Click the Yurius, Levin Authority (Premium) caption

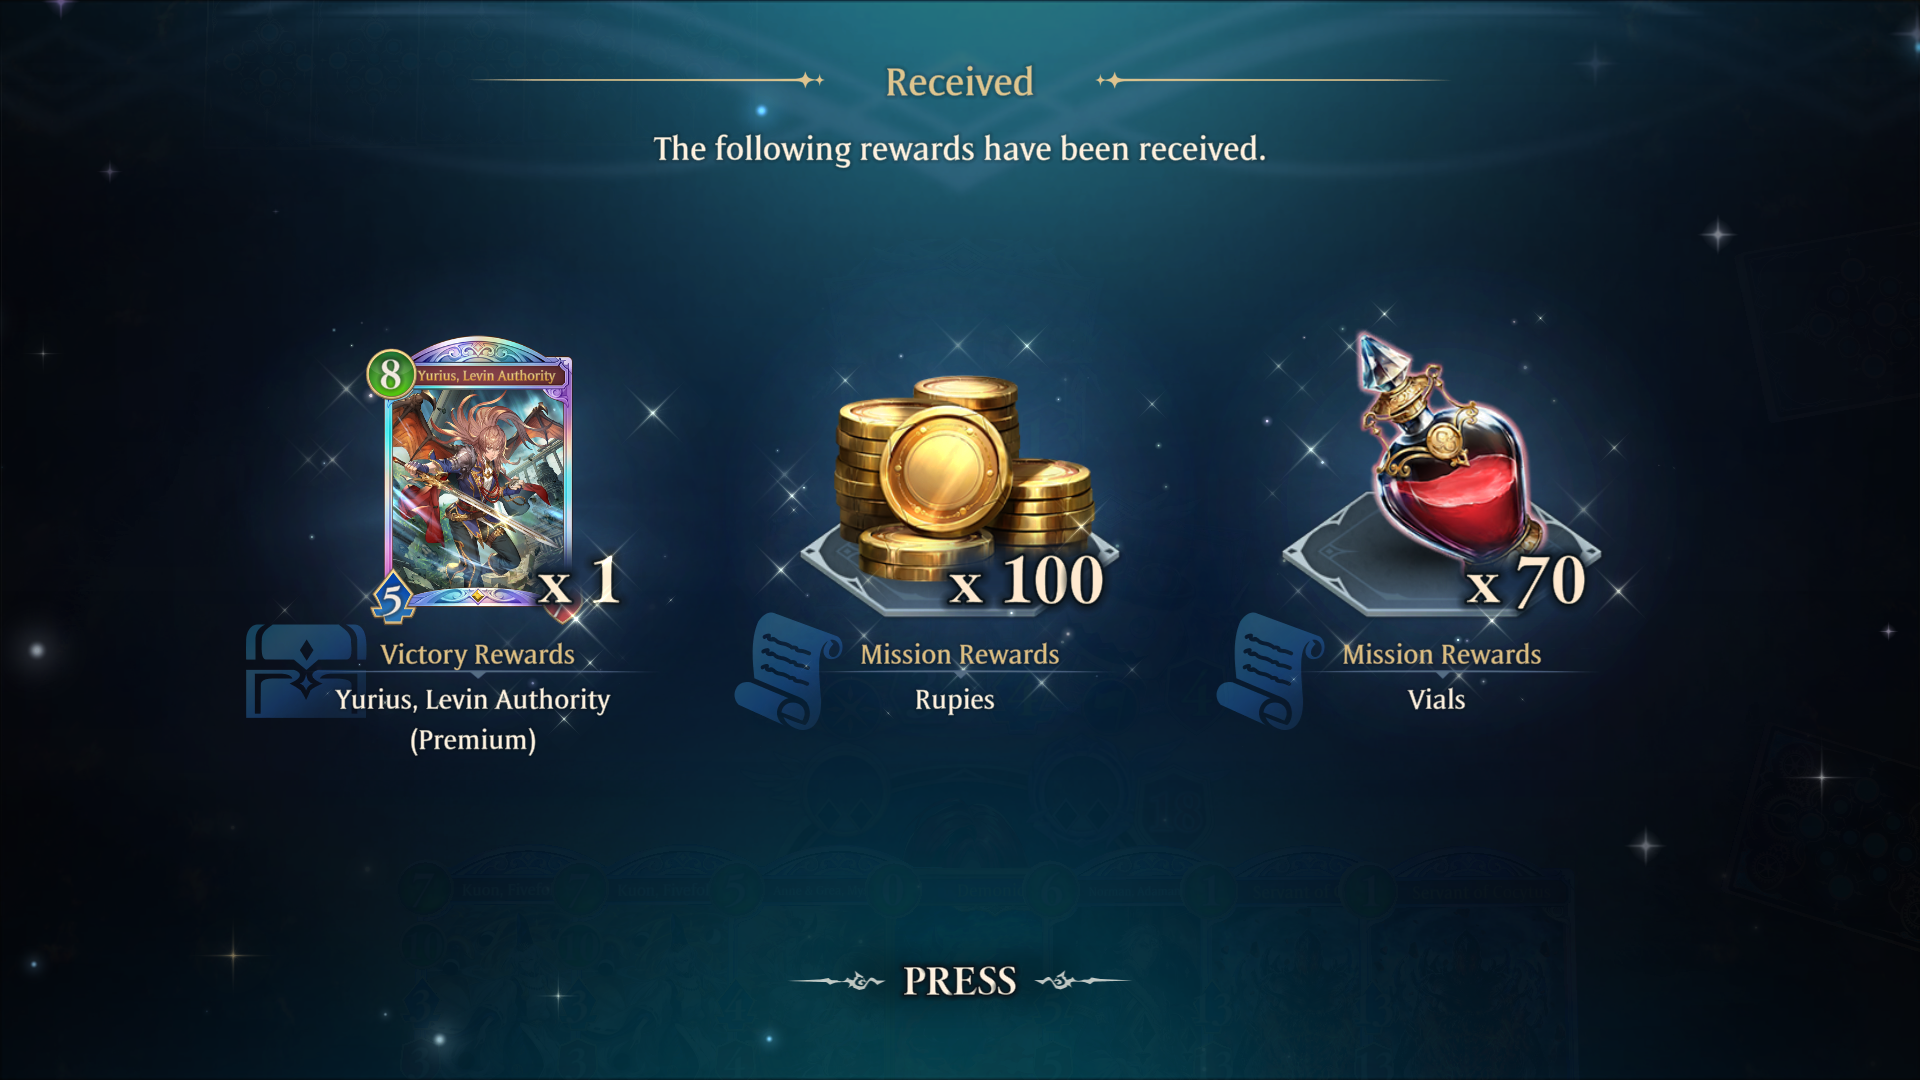473,719
